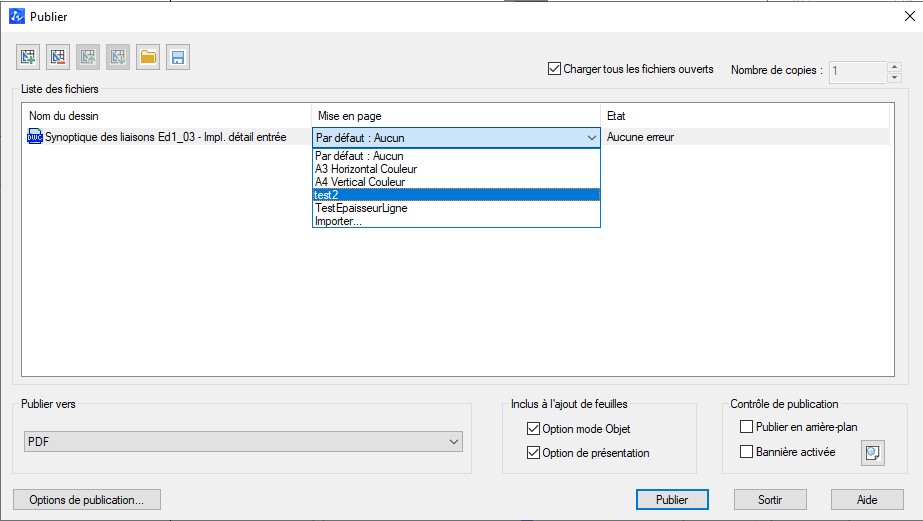Open Aide help button
Screen dimensions: 923x521
coord(867,500)
